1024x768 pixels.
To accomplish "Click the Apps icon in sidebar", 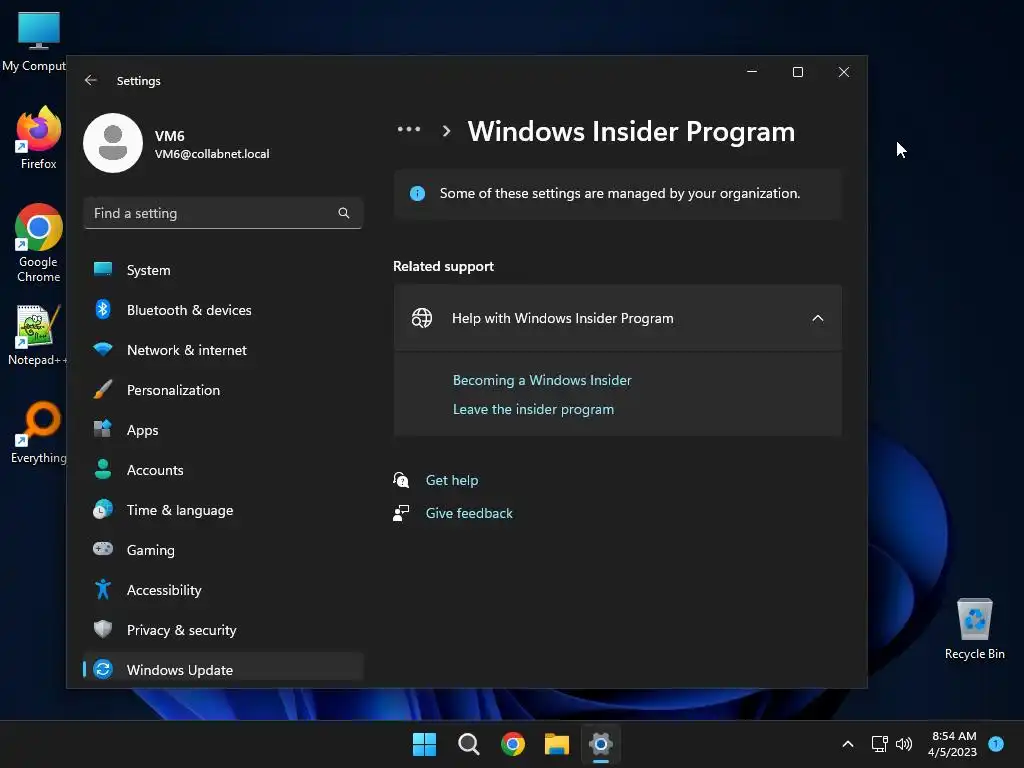I will pyautogui.click(x=103, y=429).
